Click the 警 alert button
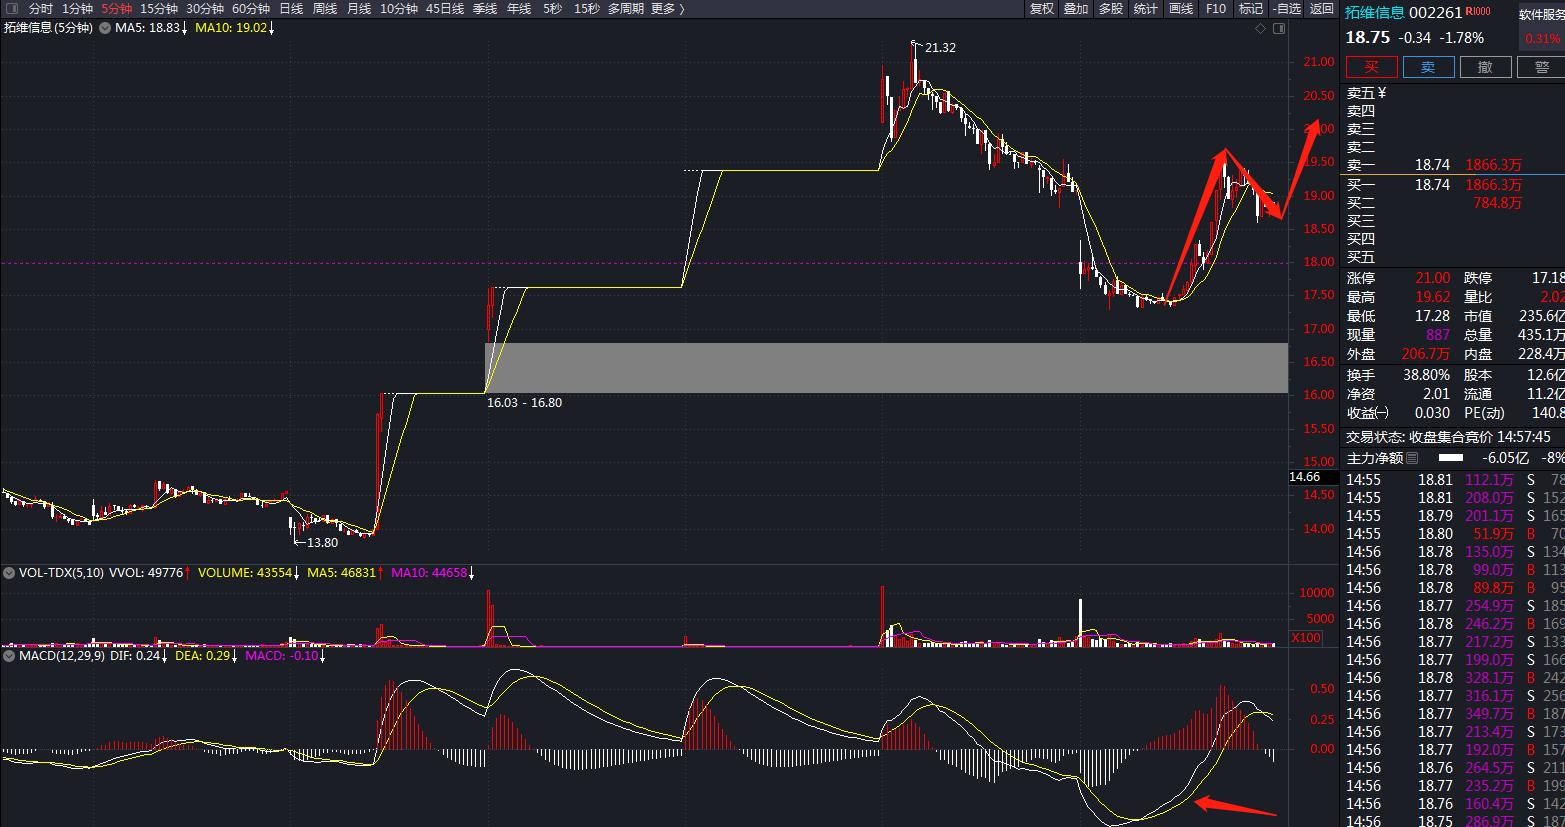The width and height of the screenshot is (1565, 827). click(x=1541, y=67)
